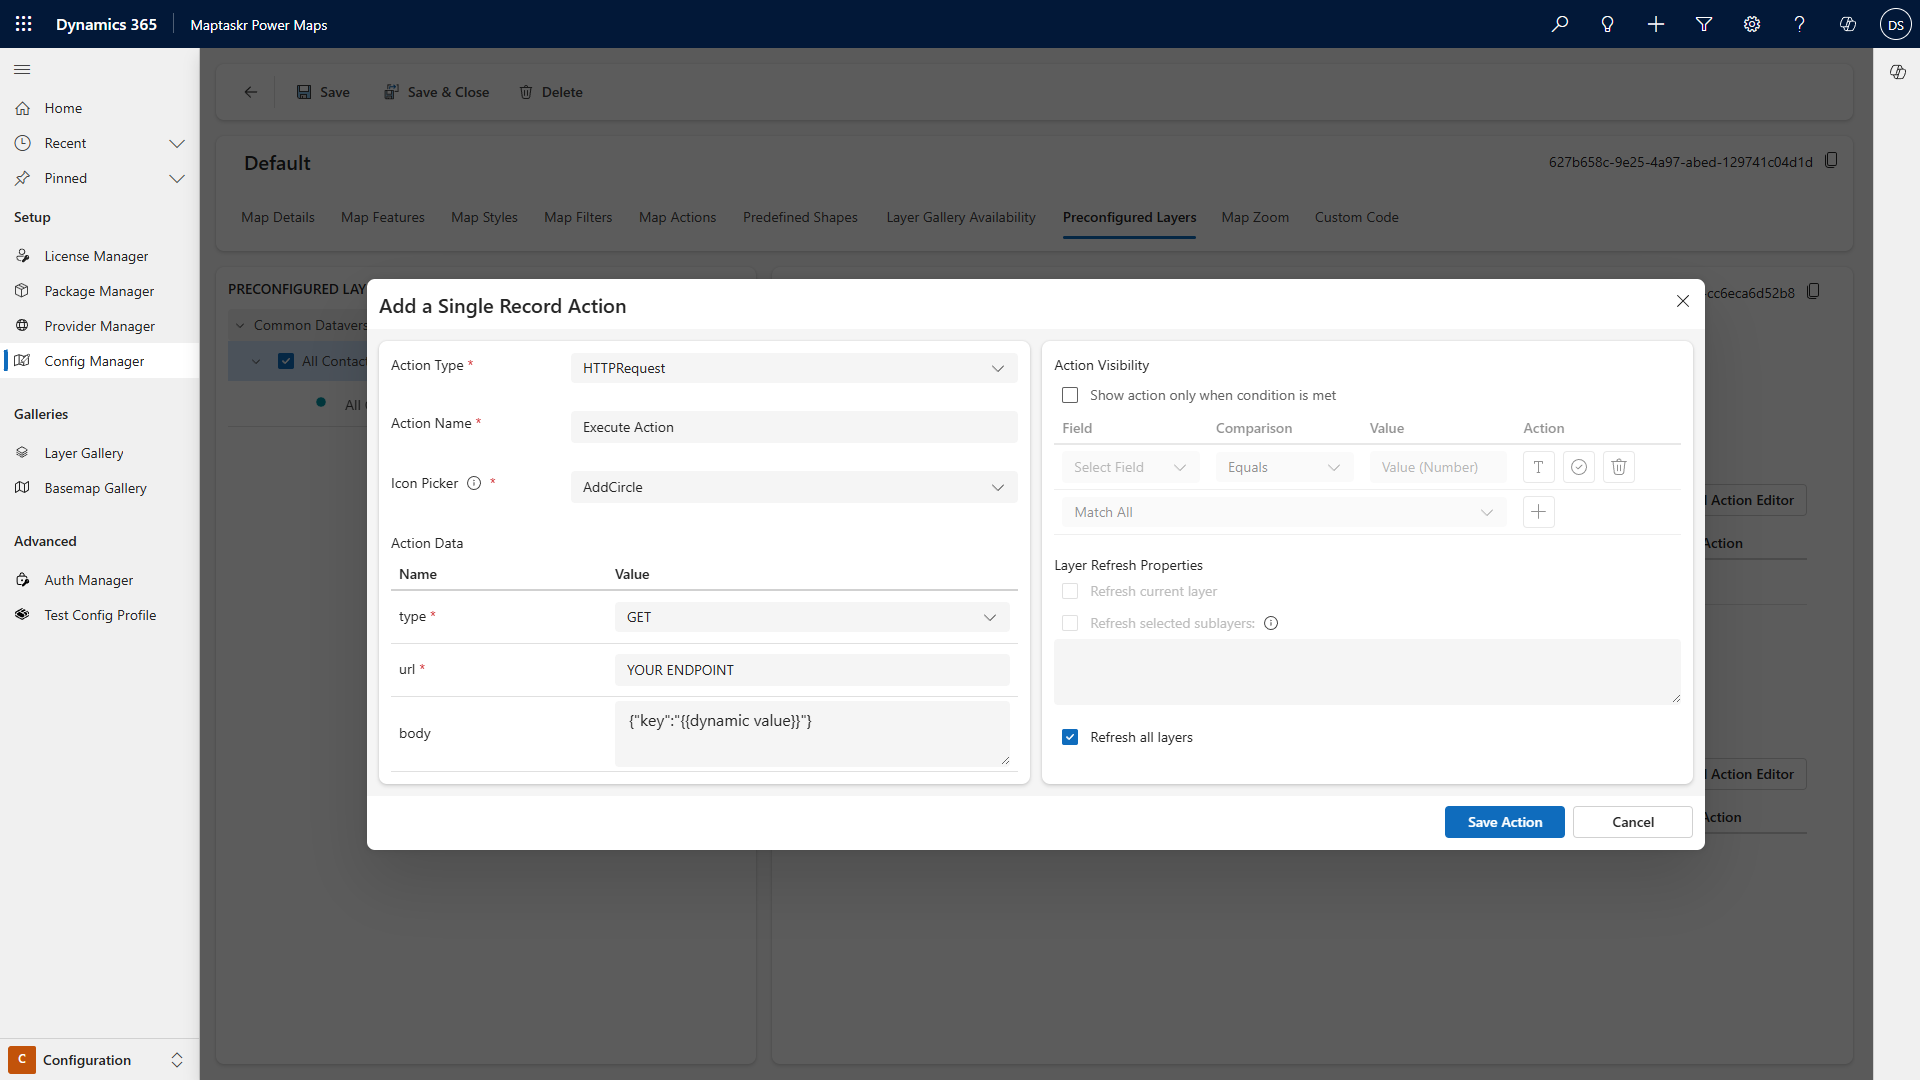Click the Cancel button in dialog
The image size is (1920, 1080).
1632,822
